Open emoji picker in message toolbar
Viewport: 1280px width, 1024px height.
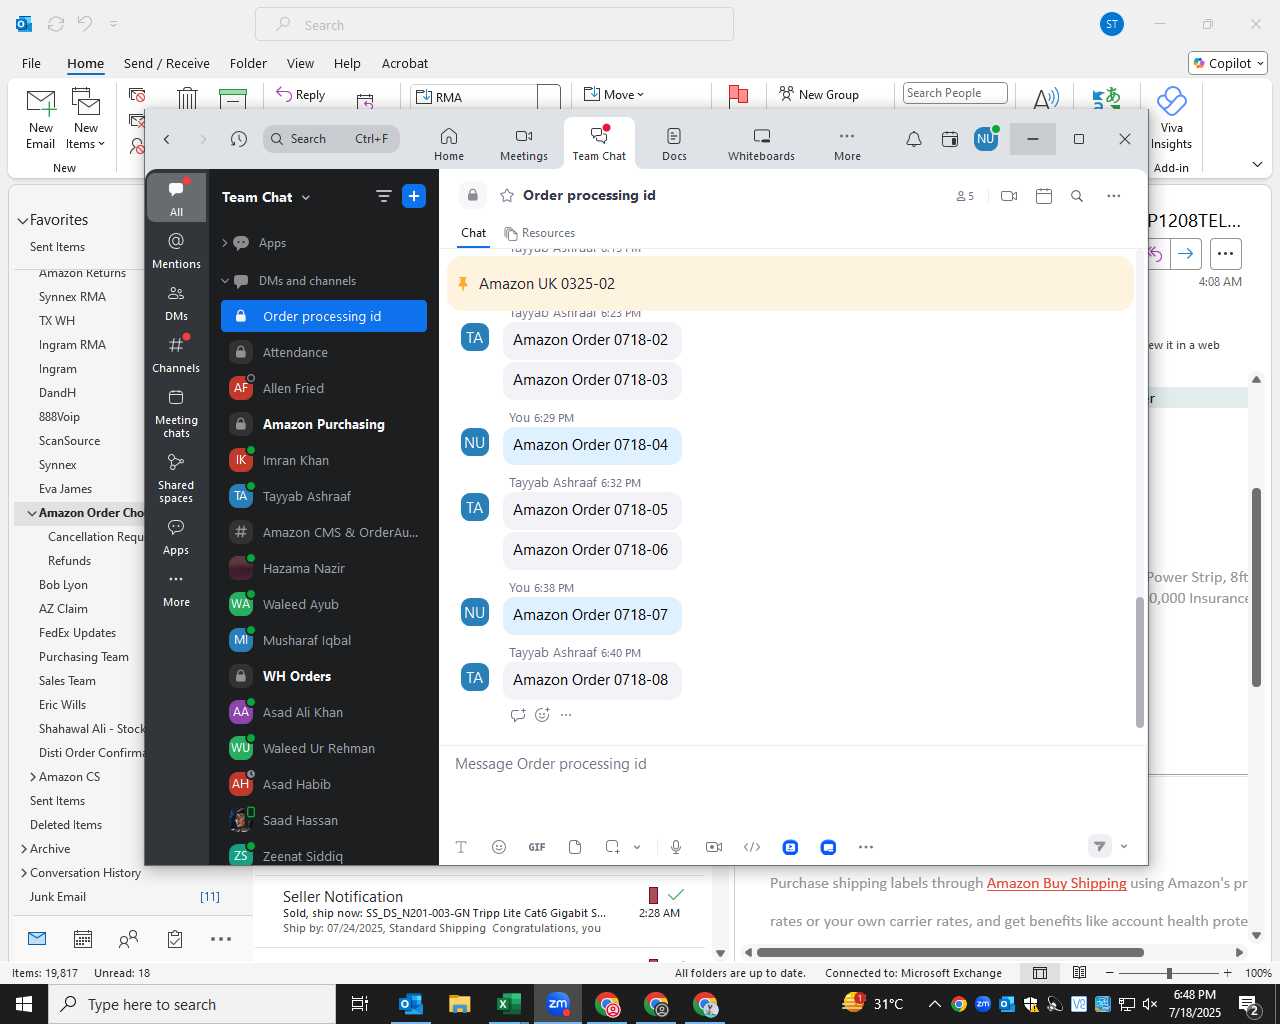(x=499, y=847)
